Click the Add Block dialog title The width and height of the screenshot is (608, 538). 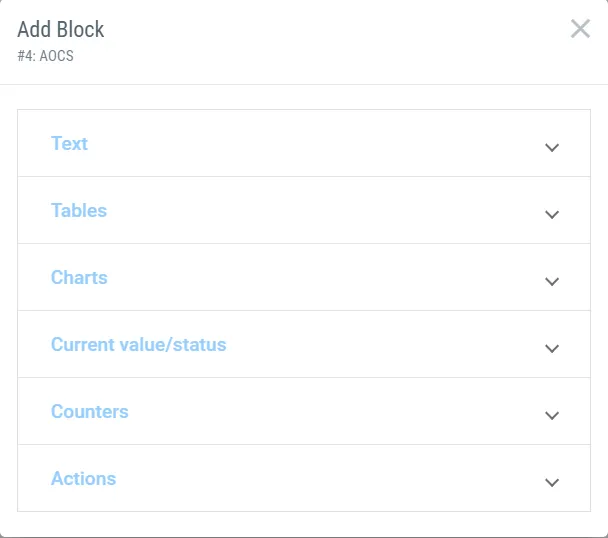pyautogui.click(x=61, y=30)
